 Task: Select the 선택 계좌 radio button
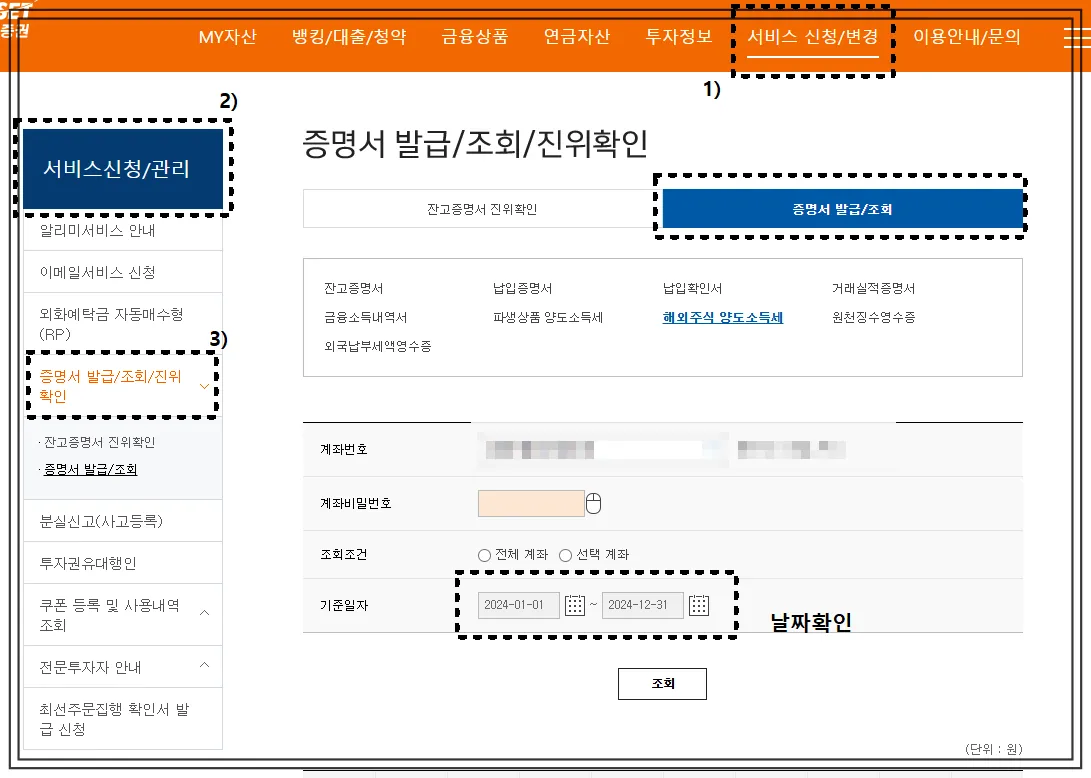[566, 556]
